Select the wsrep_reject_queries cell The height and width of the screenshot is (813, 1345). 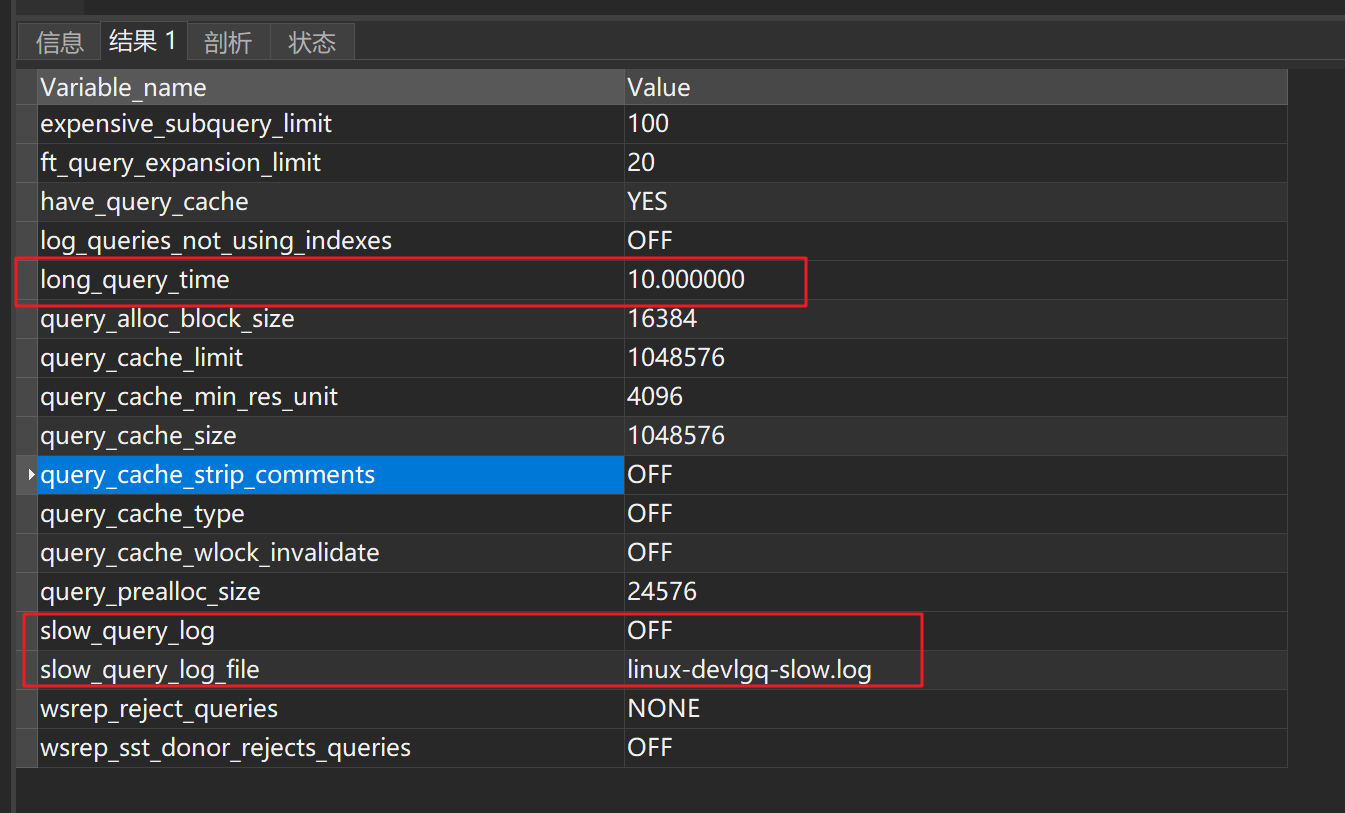tap(331, 709)
